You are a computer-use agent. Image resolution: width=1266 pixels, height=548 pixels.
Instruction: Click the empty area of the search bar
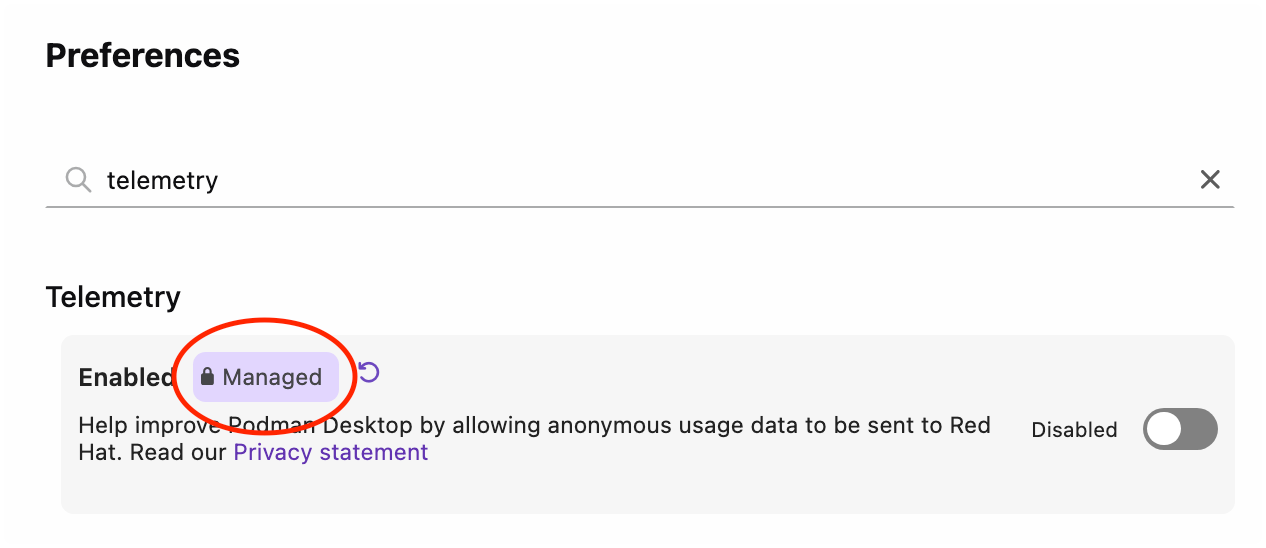pyautogui.click(x=700, y=180)
